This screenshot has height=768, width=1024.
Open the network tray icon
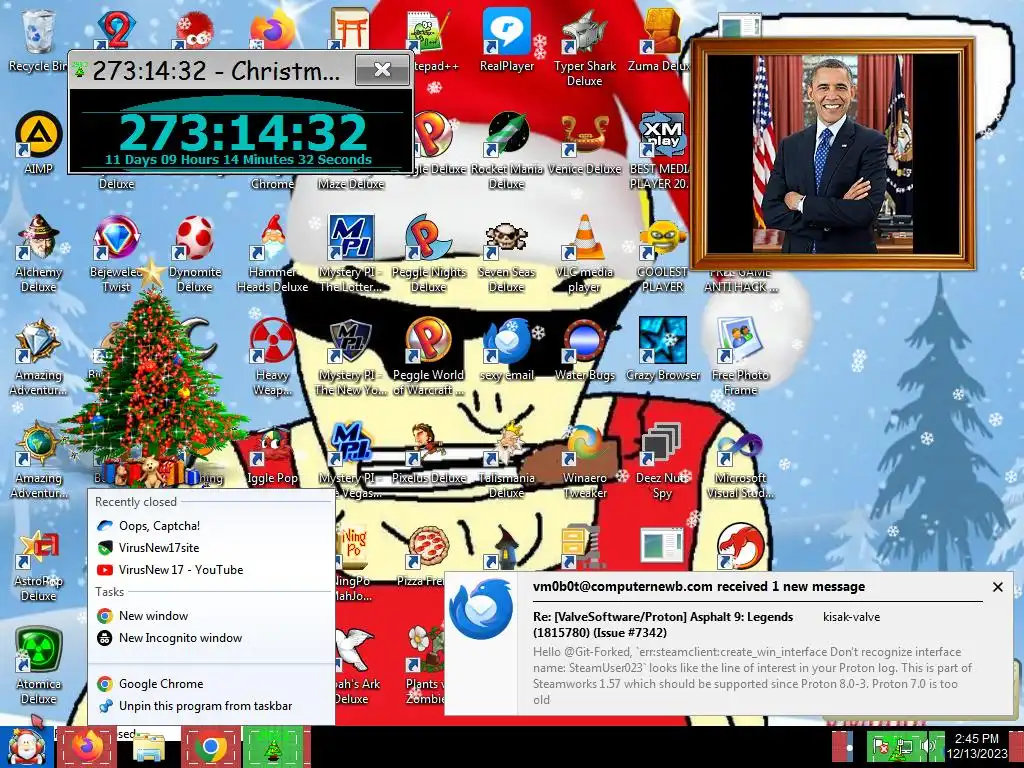point(904,746)
